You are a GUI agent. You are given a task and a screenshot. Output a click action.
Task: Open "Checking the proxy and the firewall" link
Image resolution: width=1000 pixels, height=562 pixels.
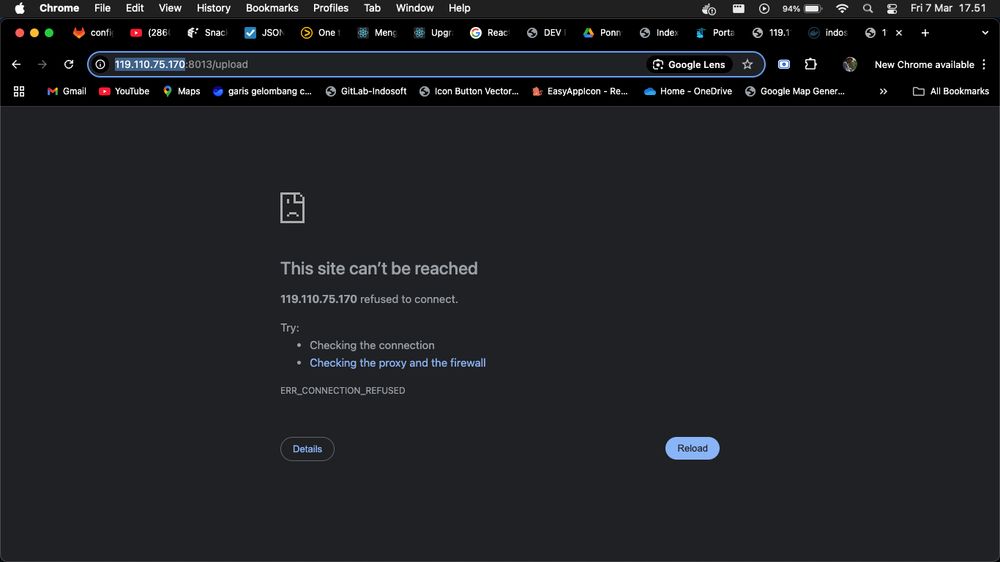tap(397, 363)
